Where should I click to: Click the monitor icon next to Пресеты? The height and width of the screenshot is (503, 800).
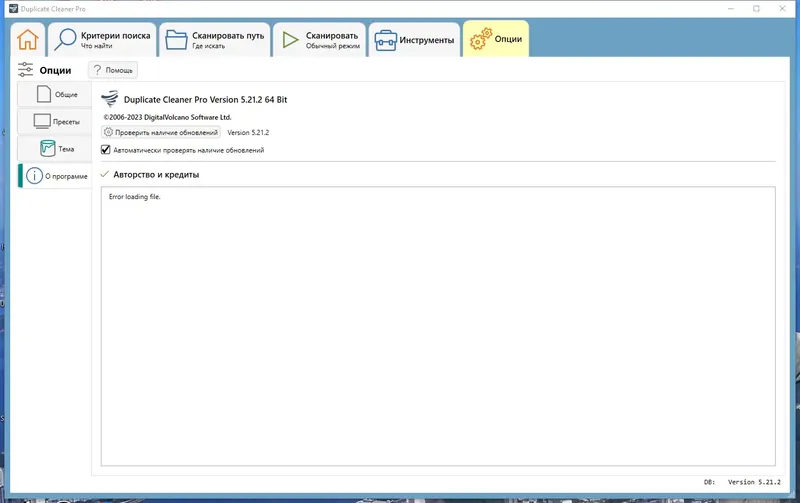click(x=42, y=121)
